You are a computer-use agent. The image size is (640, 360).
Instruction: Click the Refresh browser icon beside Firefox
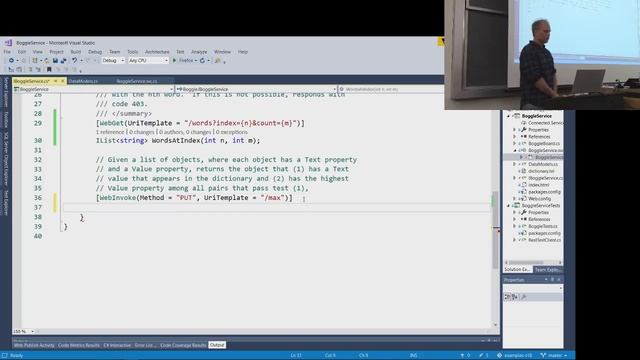pos(202,60)
